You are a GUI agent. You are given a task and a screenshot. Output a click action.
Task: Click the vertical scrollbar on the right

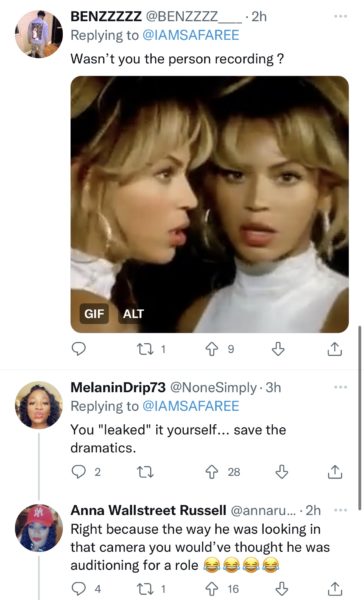click(359, 418)
